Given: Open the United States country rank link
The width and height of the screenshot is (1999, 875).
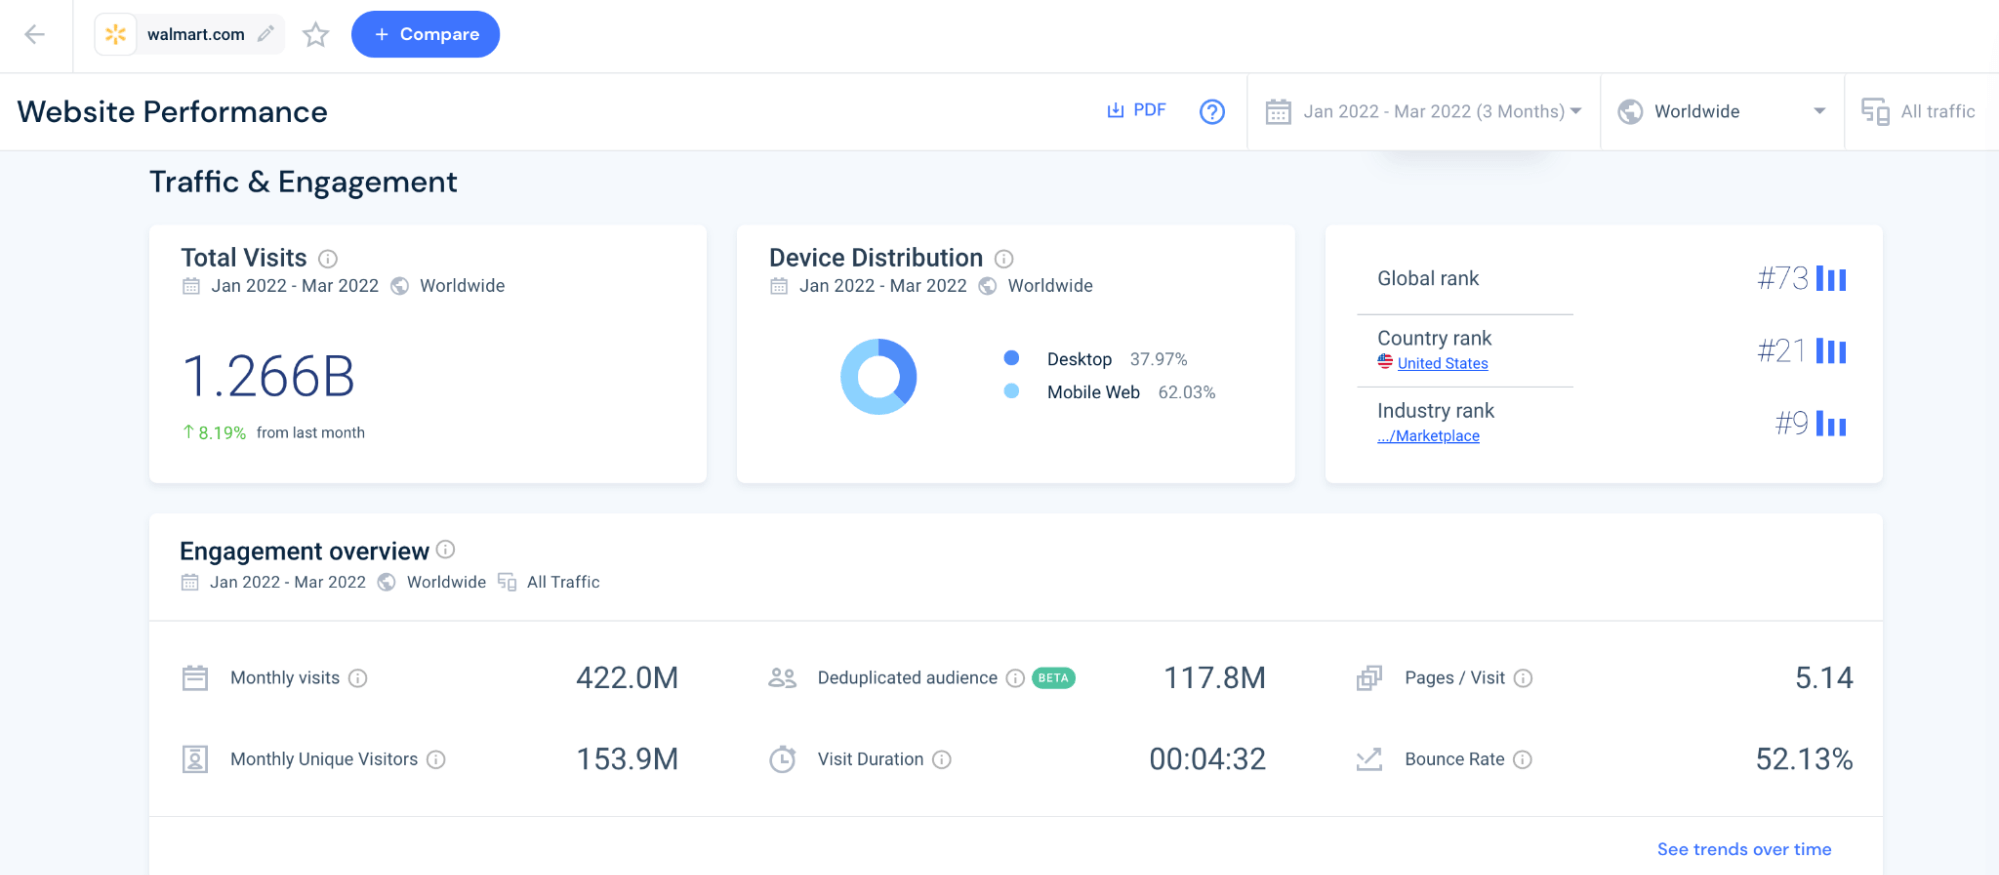Looking at the screenshot, I should [x=1442, y=363].
